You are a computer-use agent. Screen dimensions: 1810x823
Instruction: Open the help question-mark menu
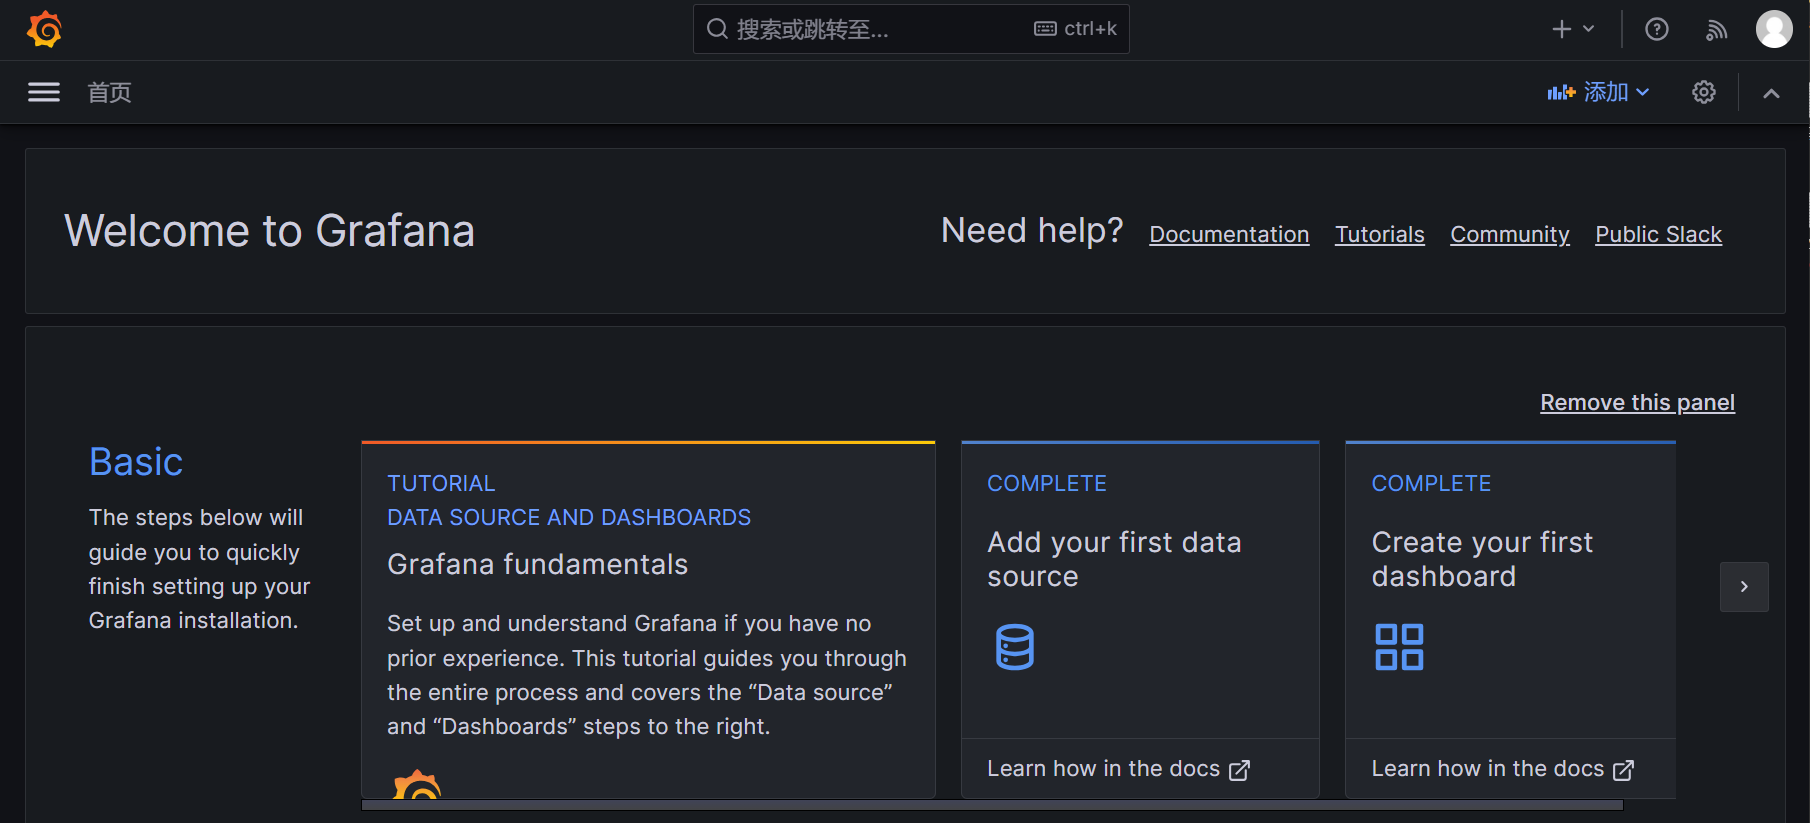1657,29
